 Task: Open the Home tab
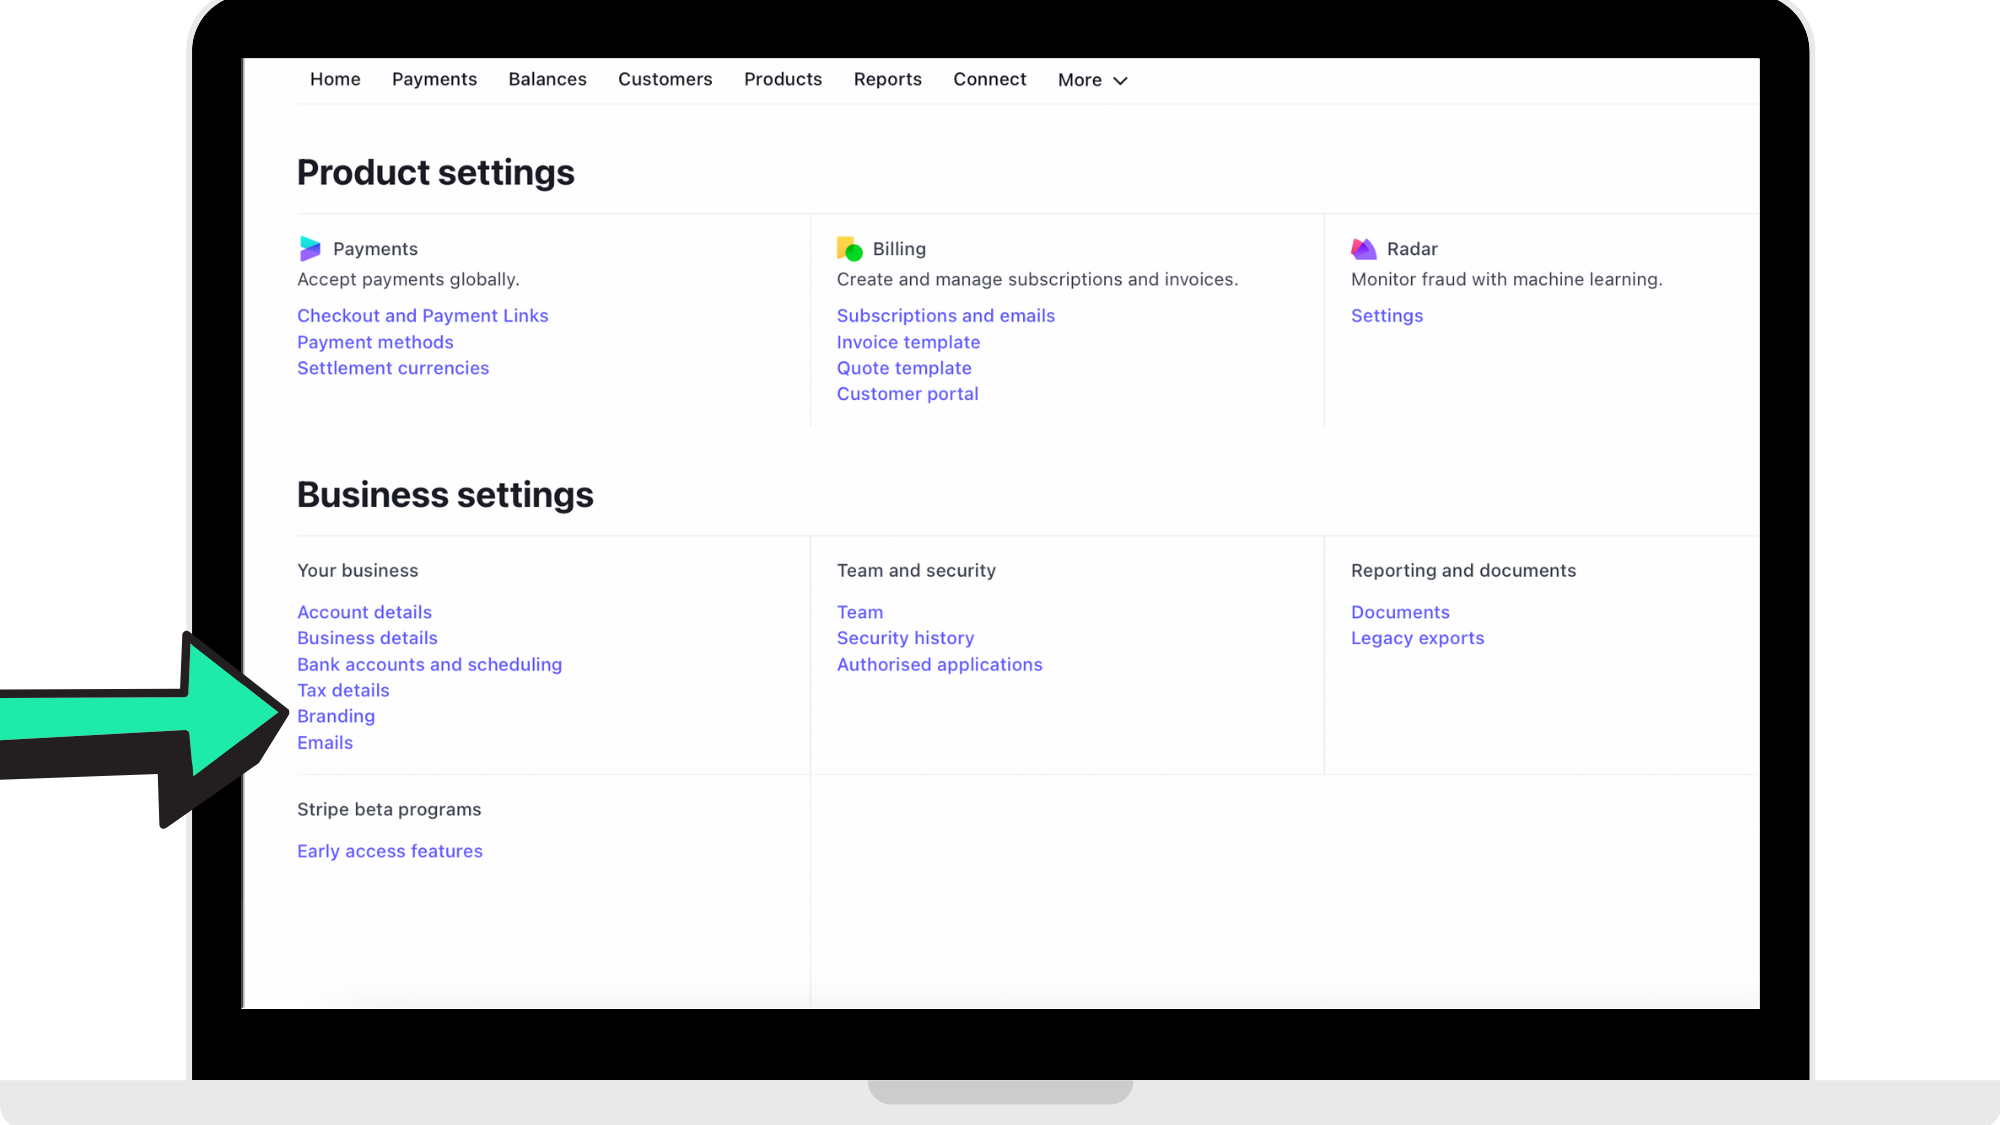pyautogui.click(x=335, y=79)
